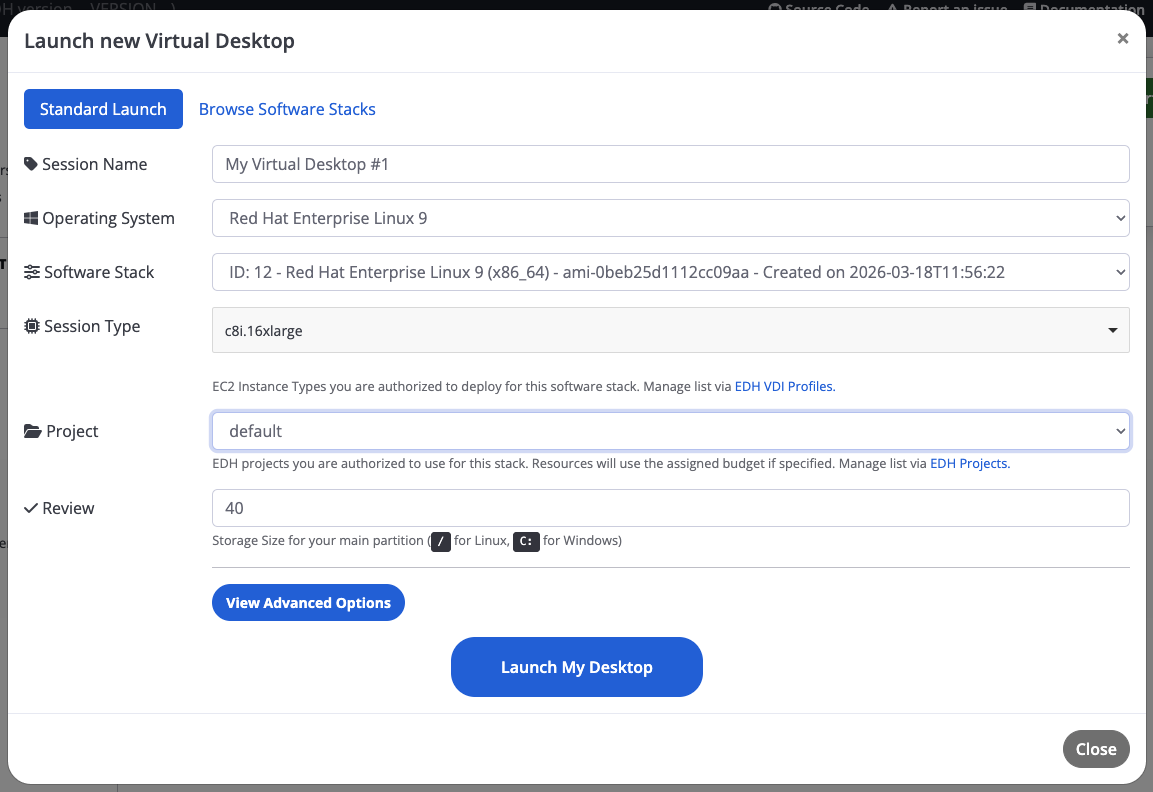Switch to the Standard Launch tab
1153x792 pixels.
click(x=103, y=109)
